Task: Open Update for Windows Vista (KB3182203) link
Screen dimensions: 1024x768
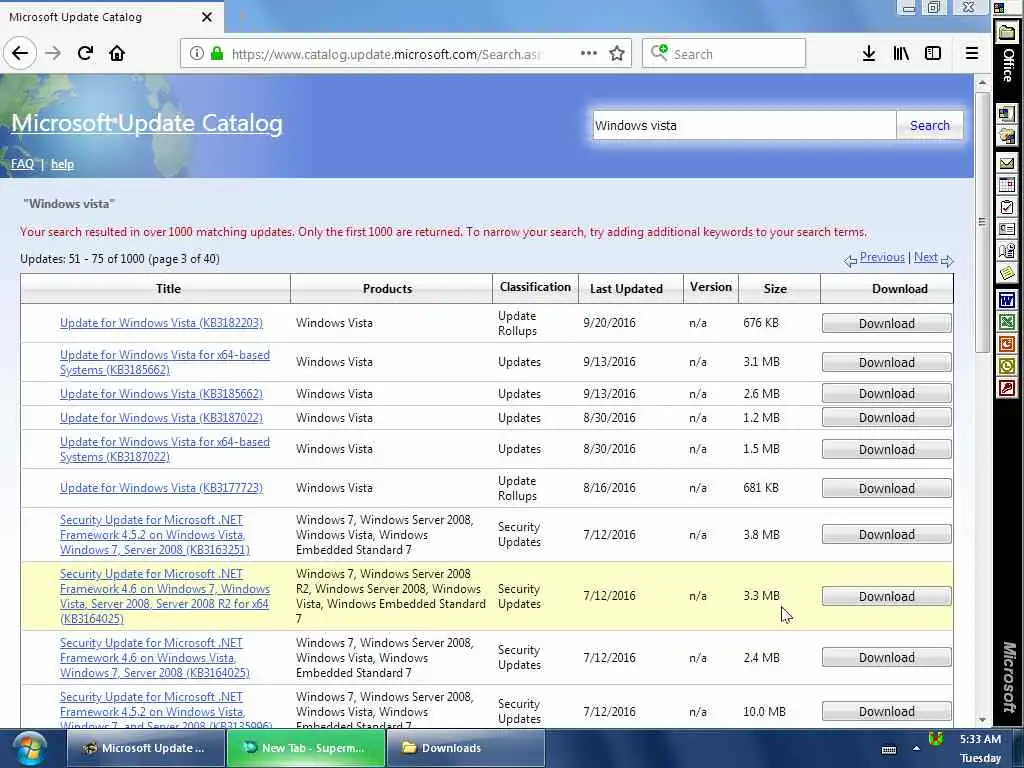Action: 161,323
